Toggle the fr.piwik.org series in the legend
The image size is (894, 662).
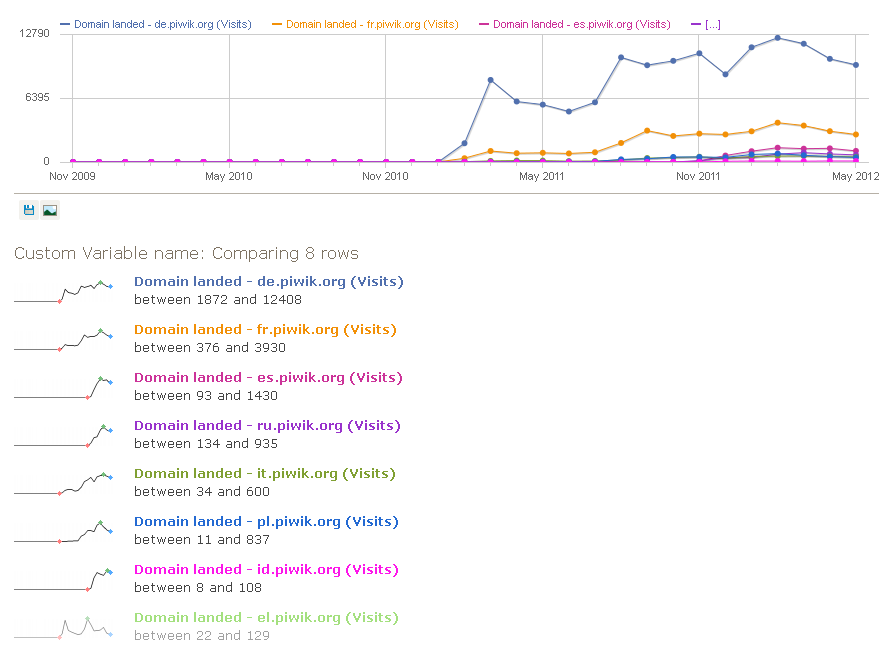(367, 24)
